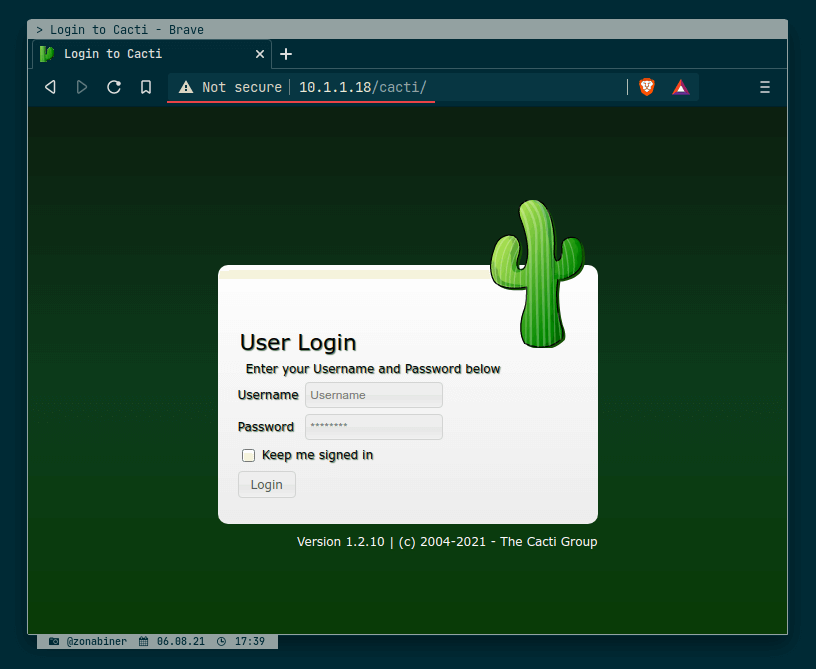Open the Brave hamburger menu
This screenshot has height=669, width=816.
[765, 87]
